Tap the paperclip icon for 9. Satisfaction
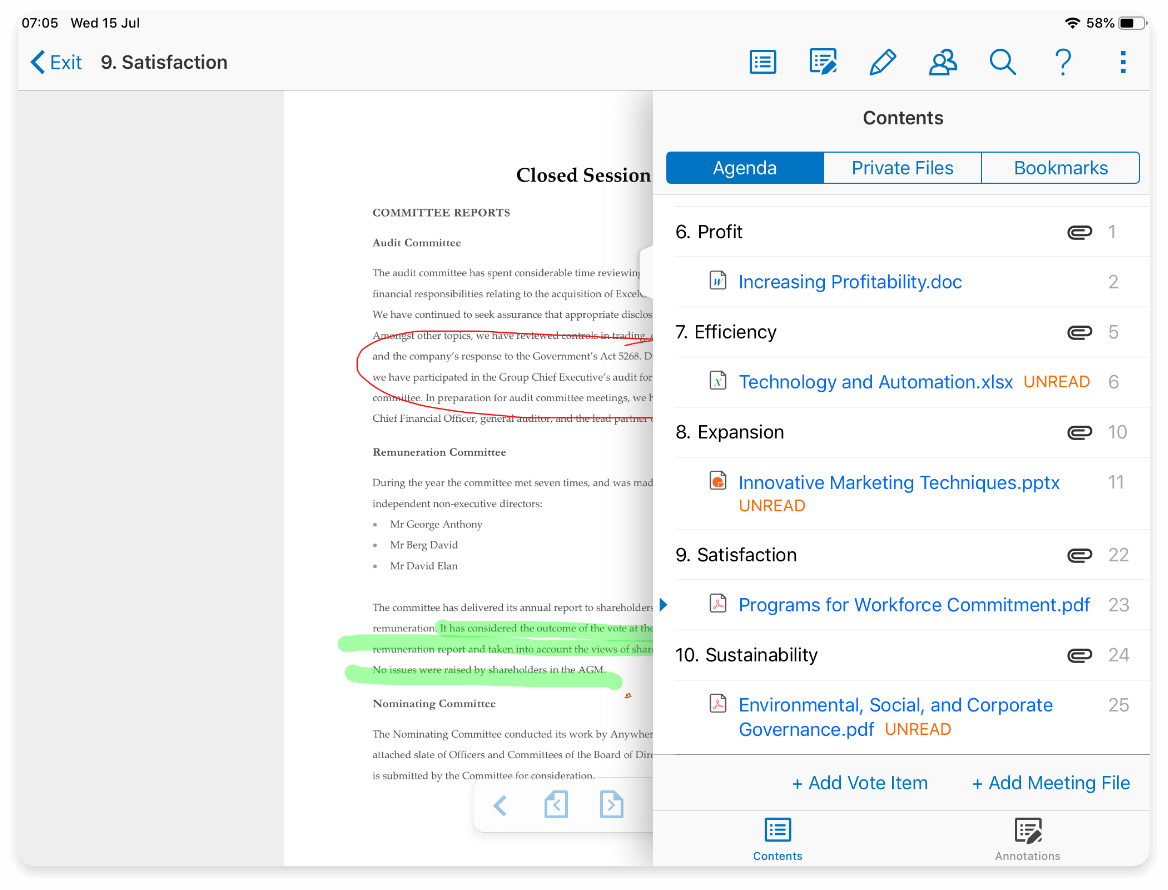 point(1079,555)
